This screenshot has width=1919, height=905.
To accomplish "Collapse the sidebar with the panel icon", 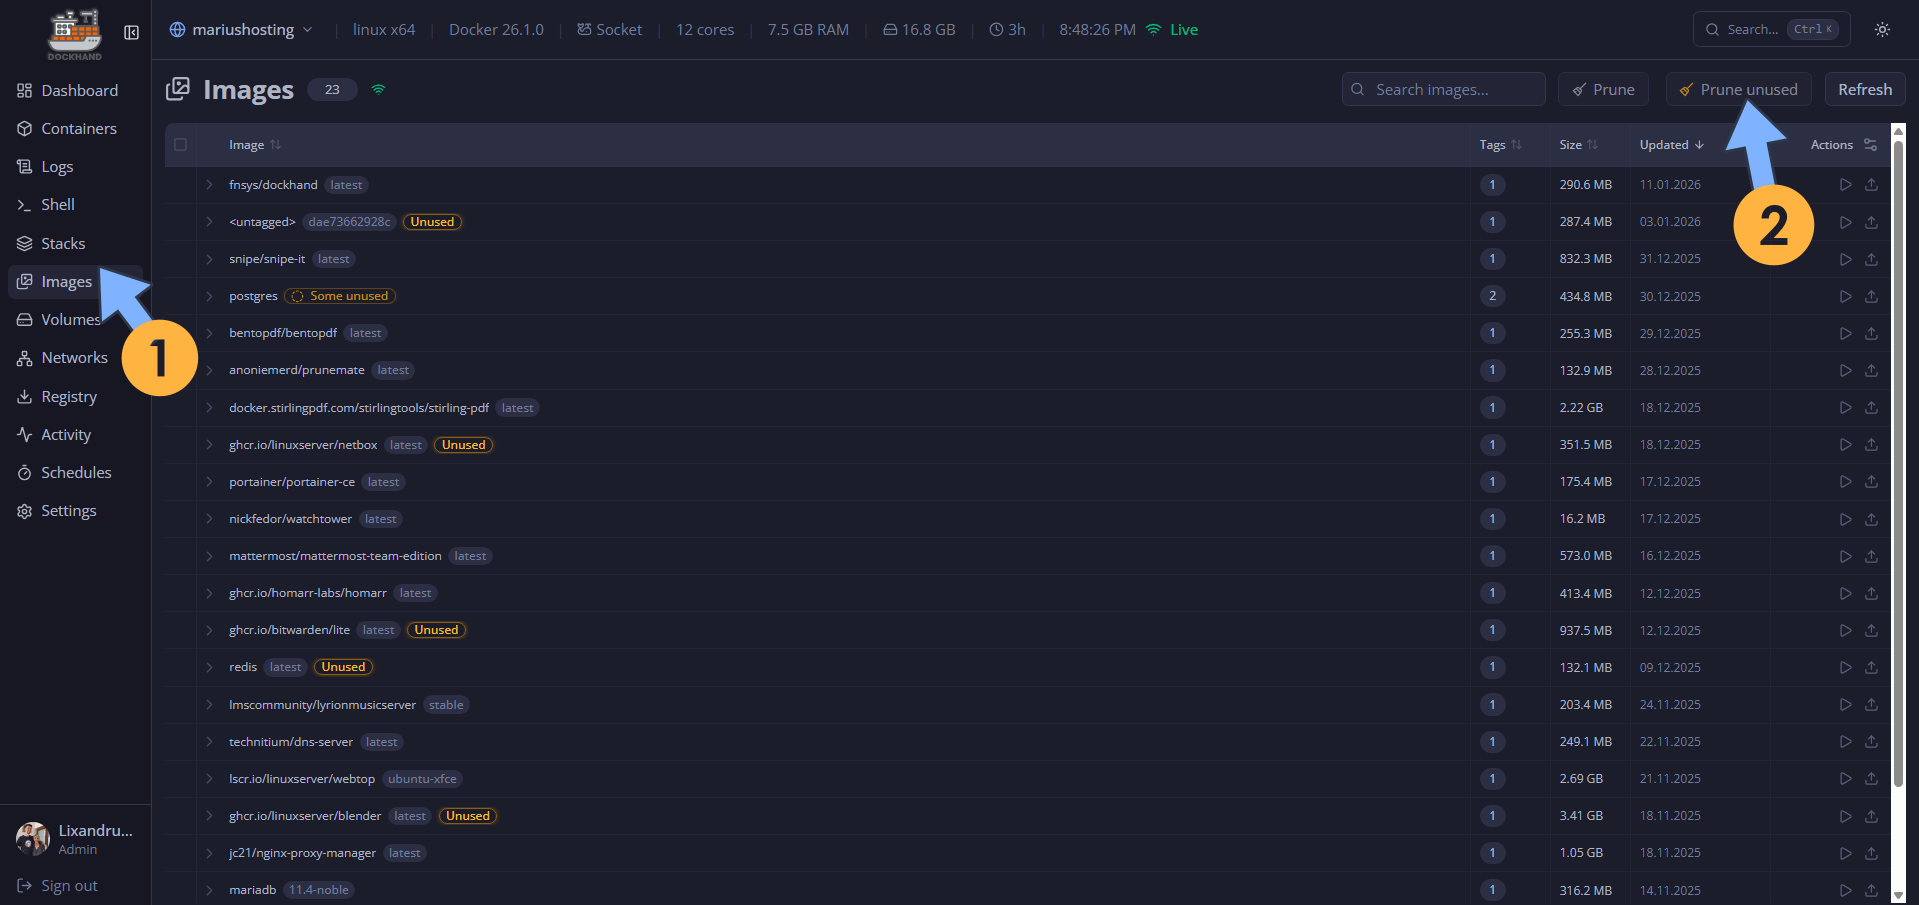I will coord(131,32).
